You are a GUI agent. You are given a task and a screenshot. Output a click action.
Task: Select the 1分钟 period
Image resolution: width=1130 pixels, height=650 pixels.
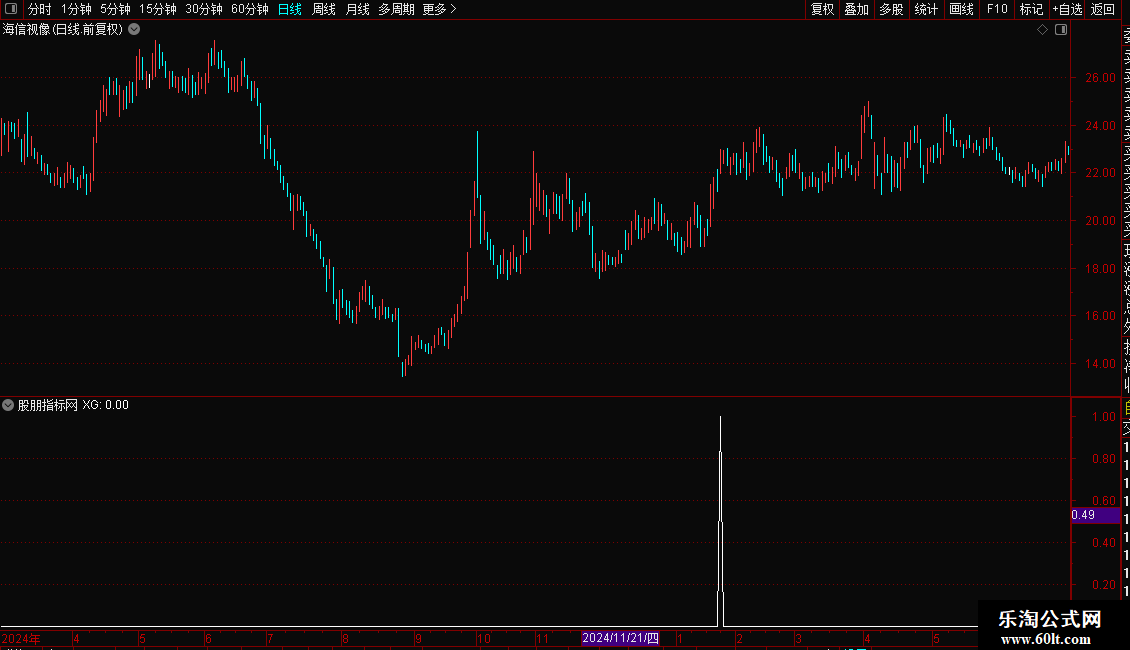[76, 9]
